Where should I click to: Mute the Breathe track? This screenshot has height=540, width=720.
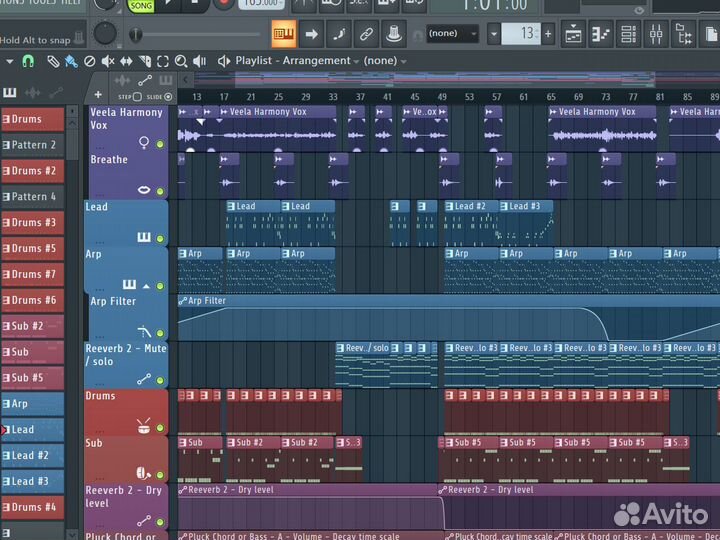160,191
